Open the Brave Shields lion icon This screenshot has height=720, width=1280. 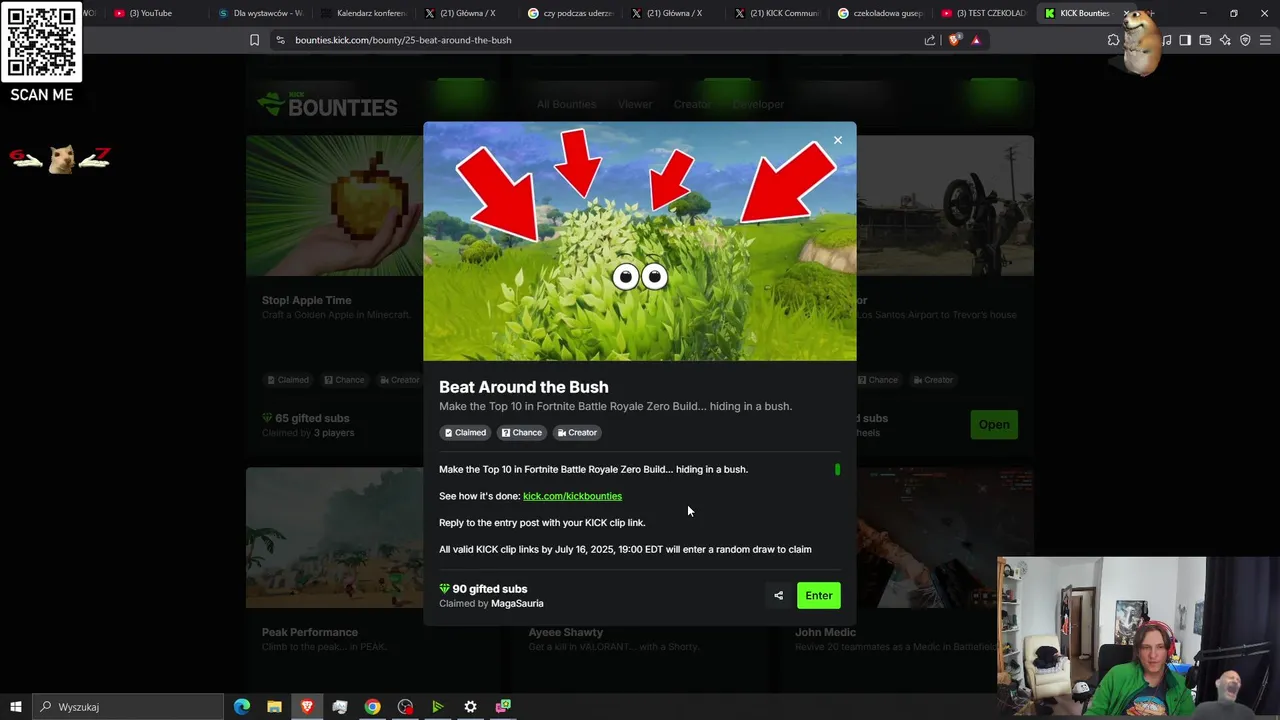(954, 40)
